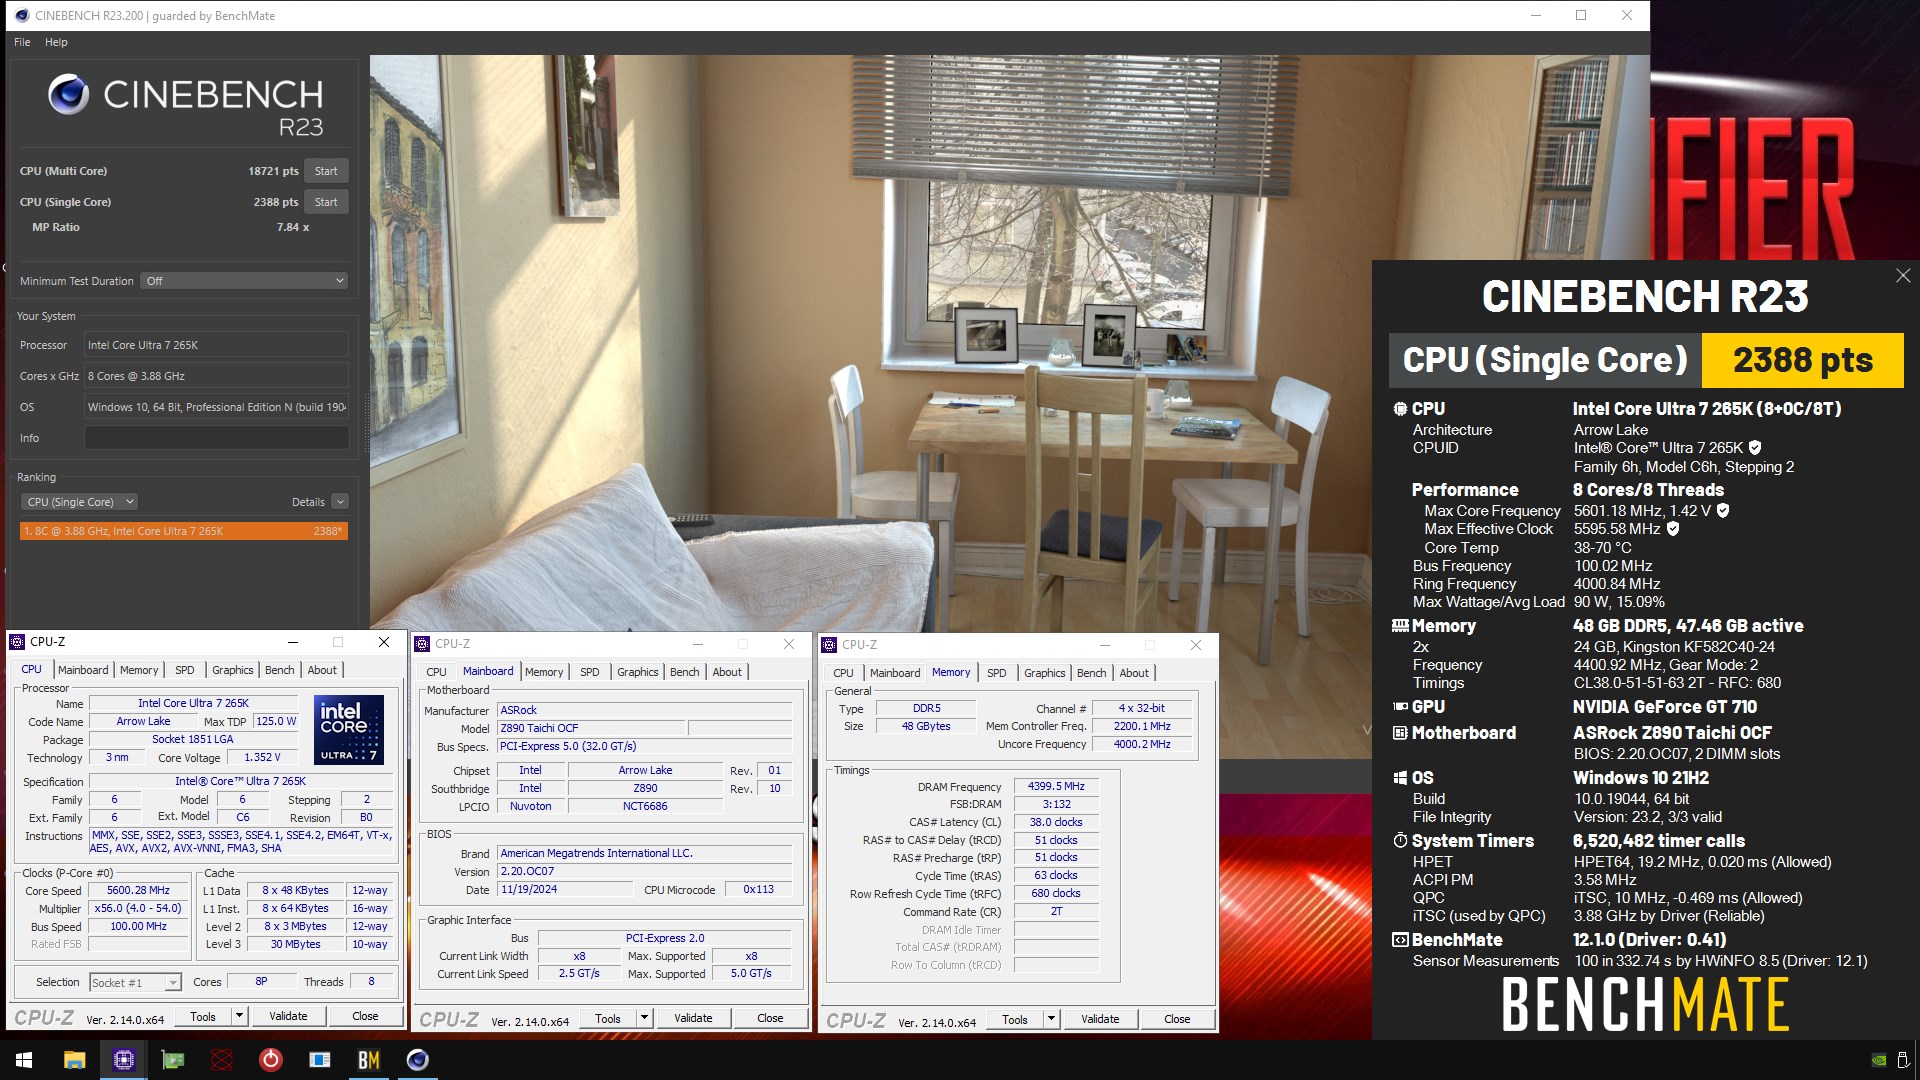Screen dimensions: 1920x1080
Task: Open Tools arrow in CPU-Z window showing BIOS
Action: pos(644,1018)
